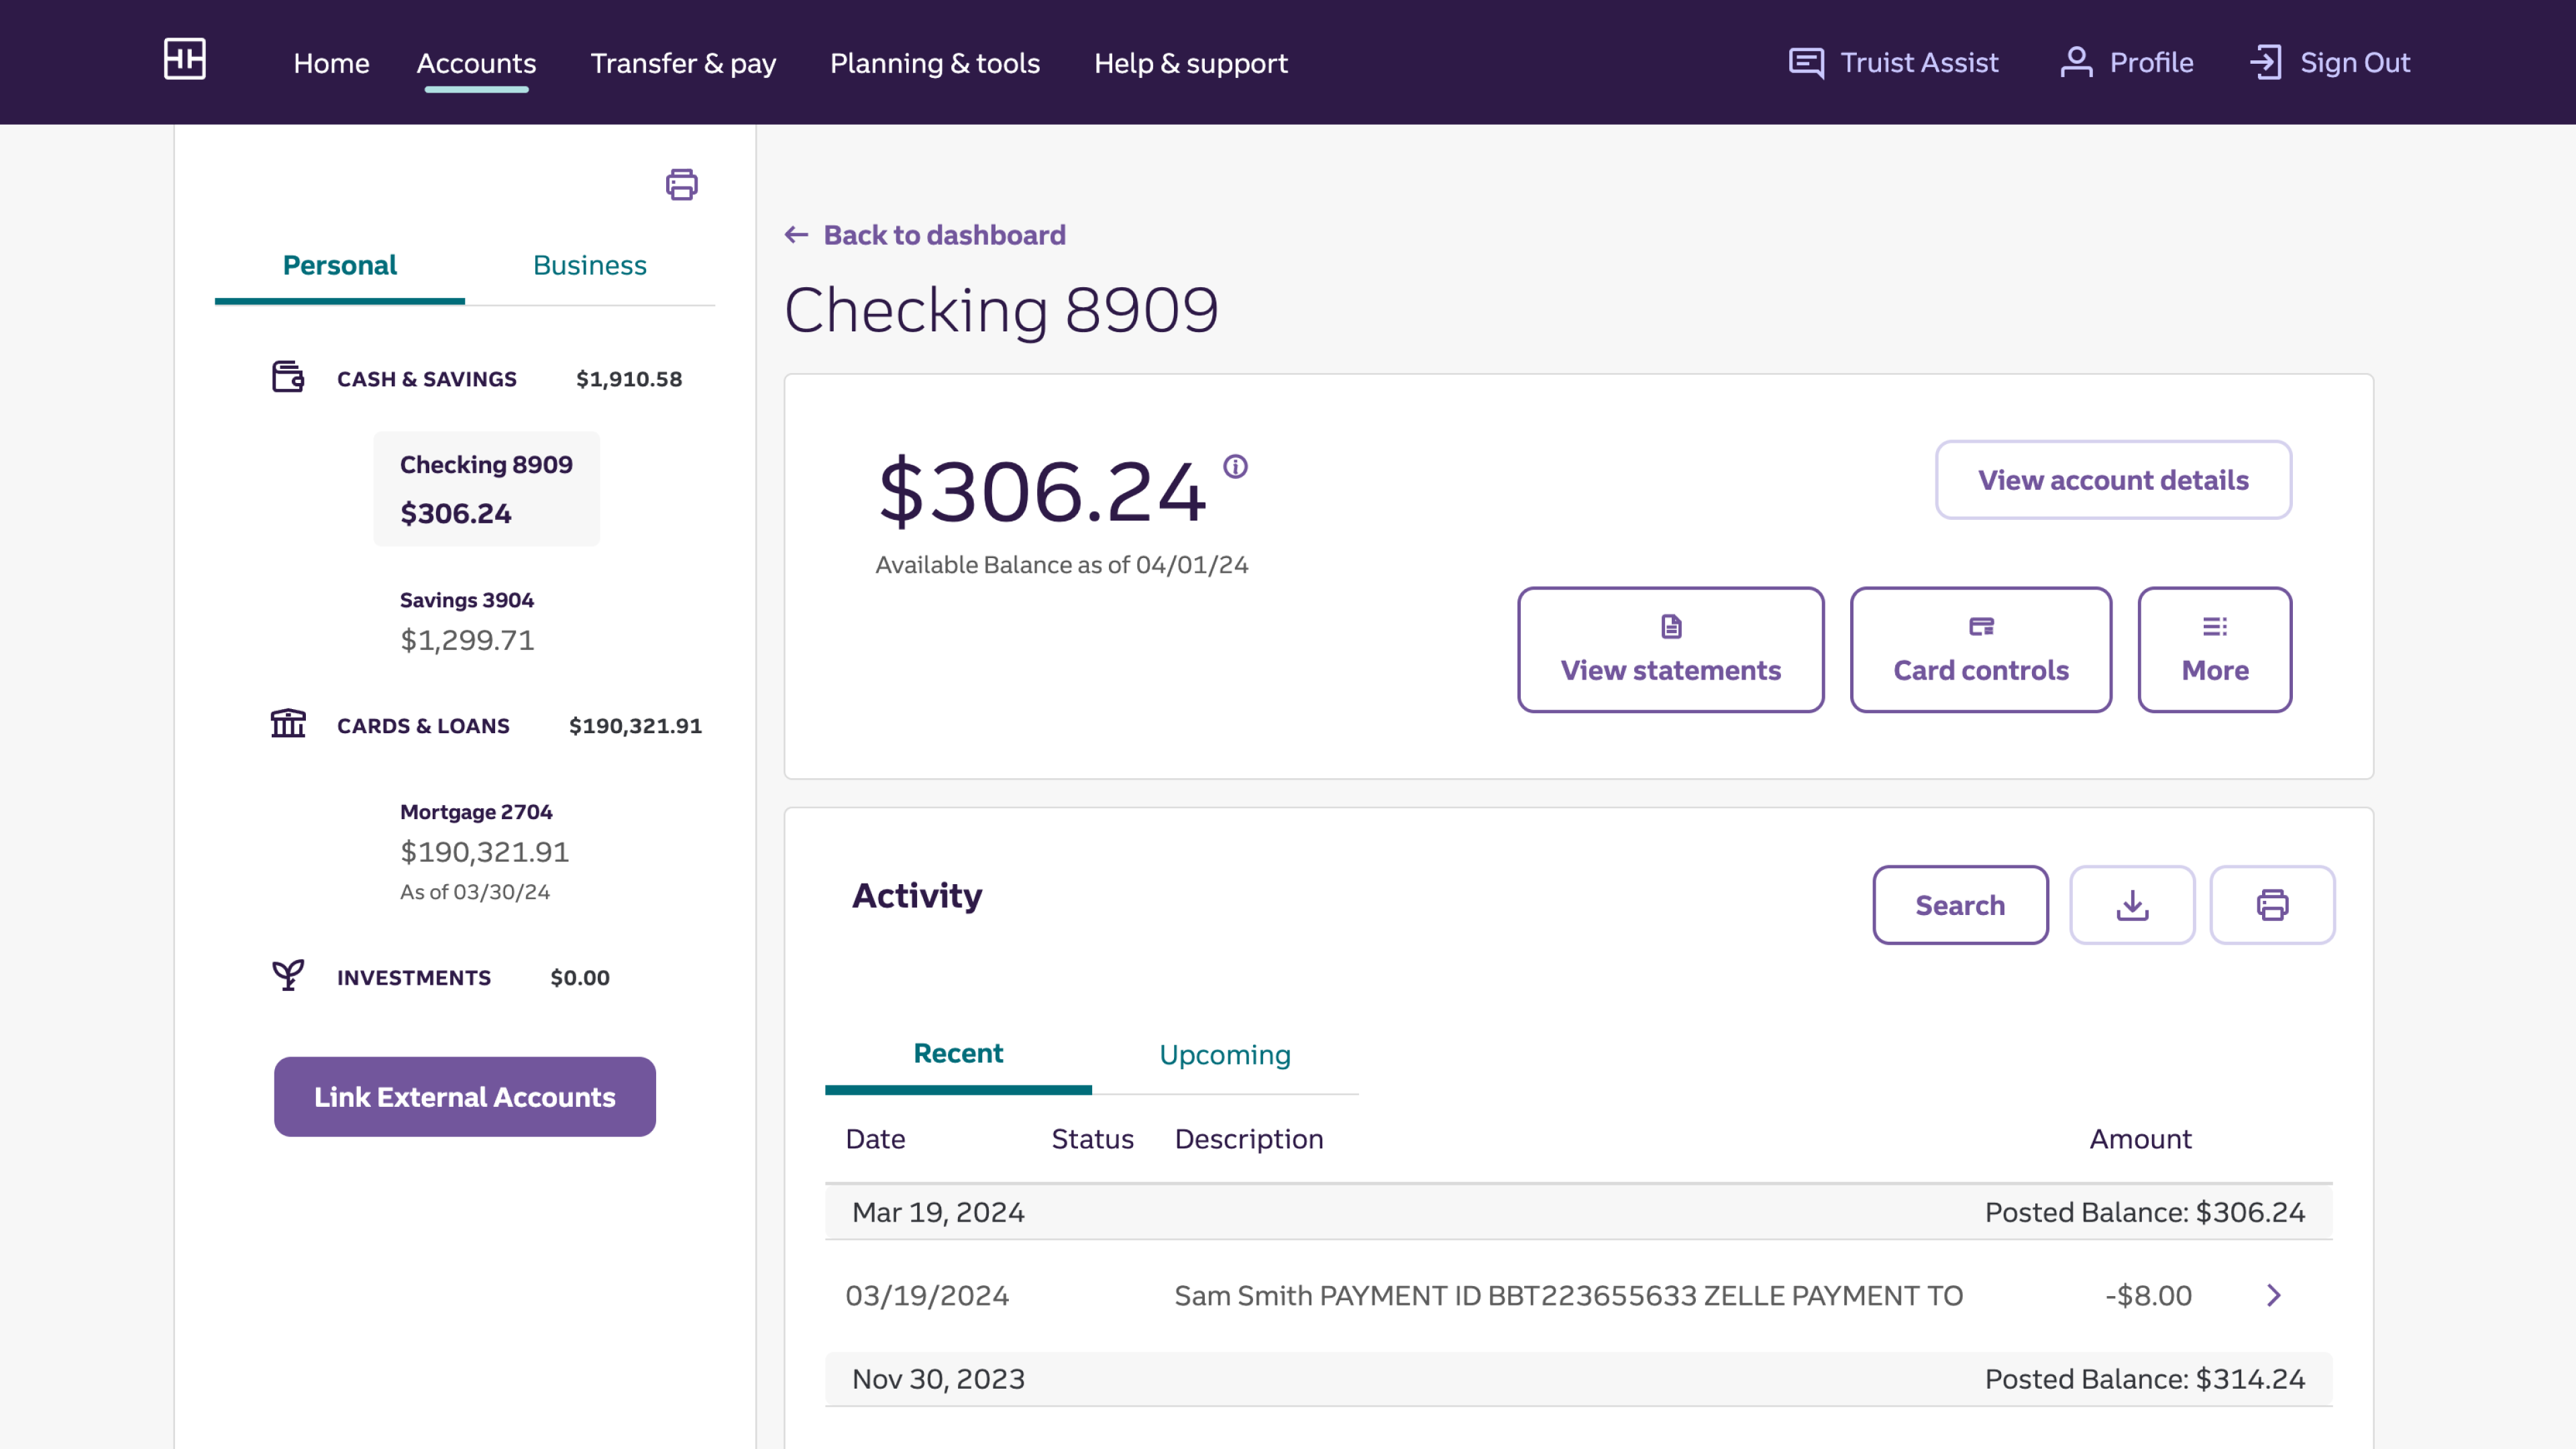This screenshot has height=1449, width=2576.
Task: Print activity using printer button
Action: pos(2272,905)
